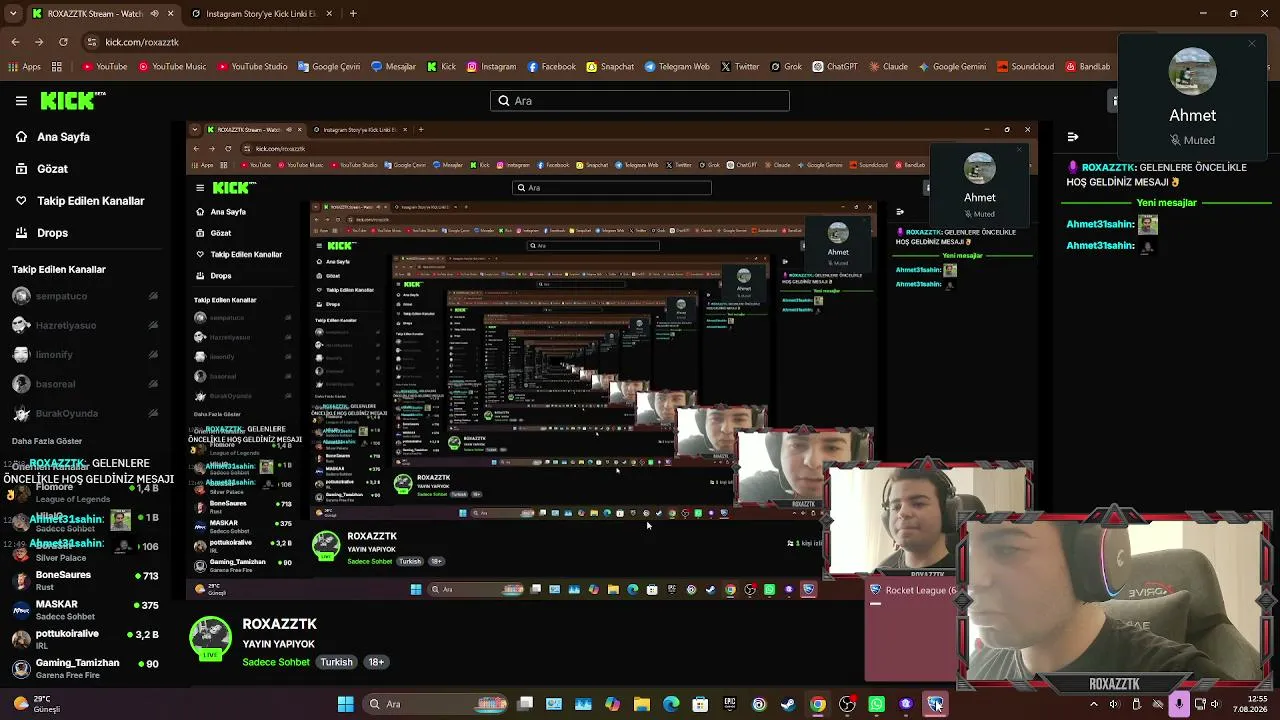Open the YouTube Music bookmark

(x=172, y=67)
